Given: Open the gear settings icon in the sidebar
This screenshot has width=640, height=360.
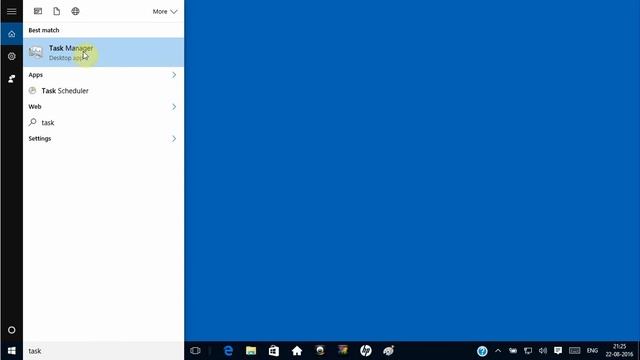Looking at the screenshot, I should click(11, 56).
